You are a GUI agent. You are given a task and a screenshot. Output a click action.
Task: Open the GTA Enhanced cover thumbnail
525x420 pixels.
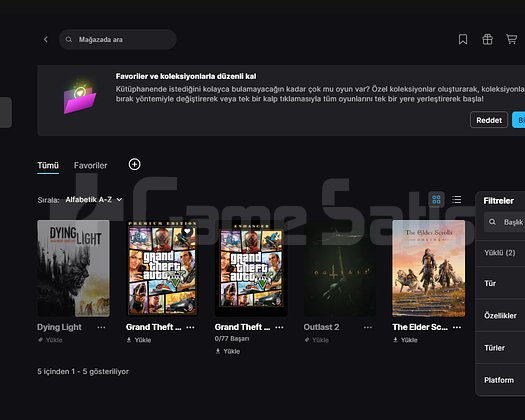[251, 268]
